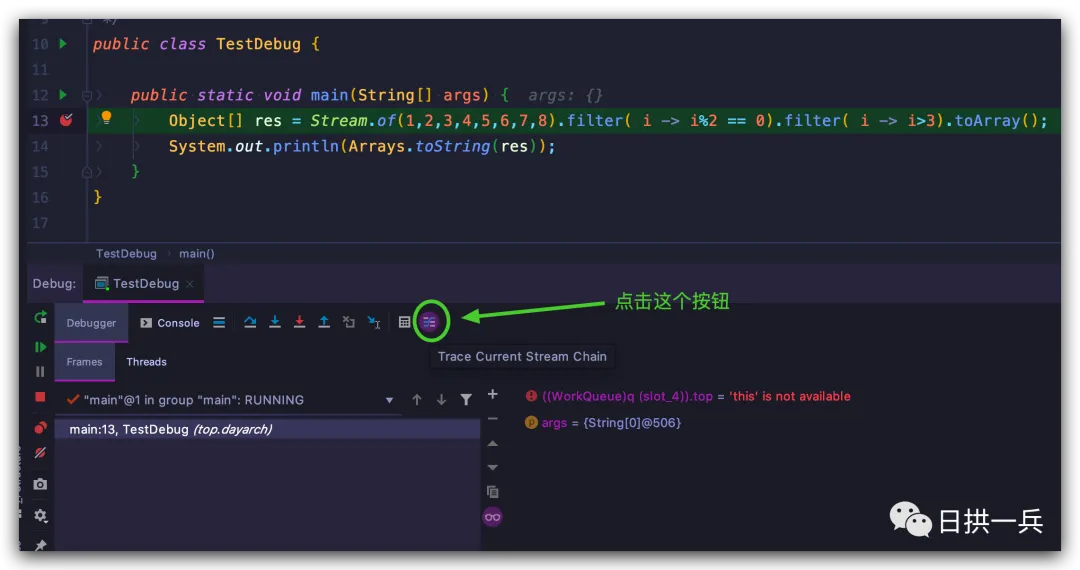Screen dimensions: 1080x570
Task: Remove watch with the minus icon
Action: (492, 419)
